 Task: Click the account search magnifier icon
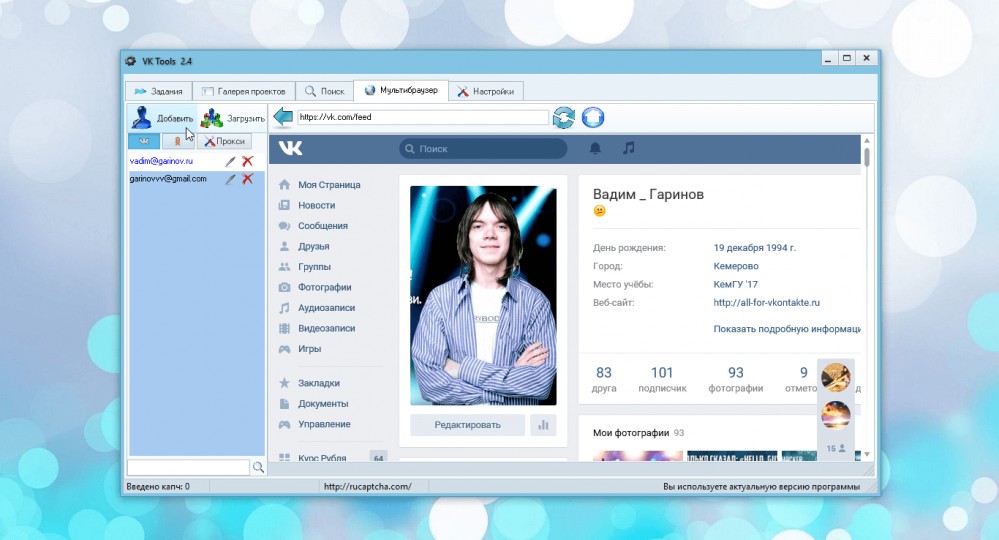[258, 467]
